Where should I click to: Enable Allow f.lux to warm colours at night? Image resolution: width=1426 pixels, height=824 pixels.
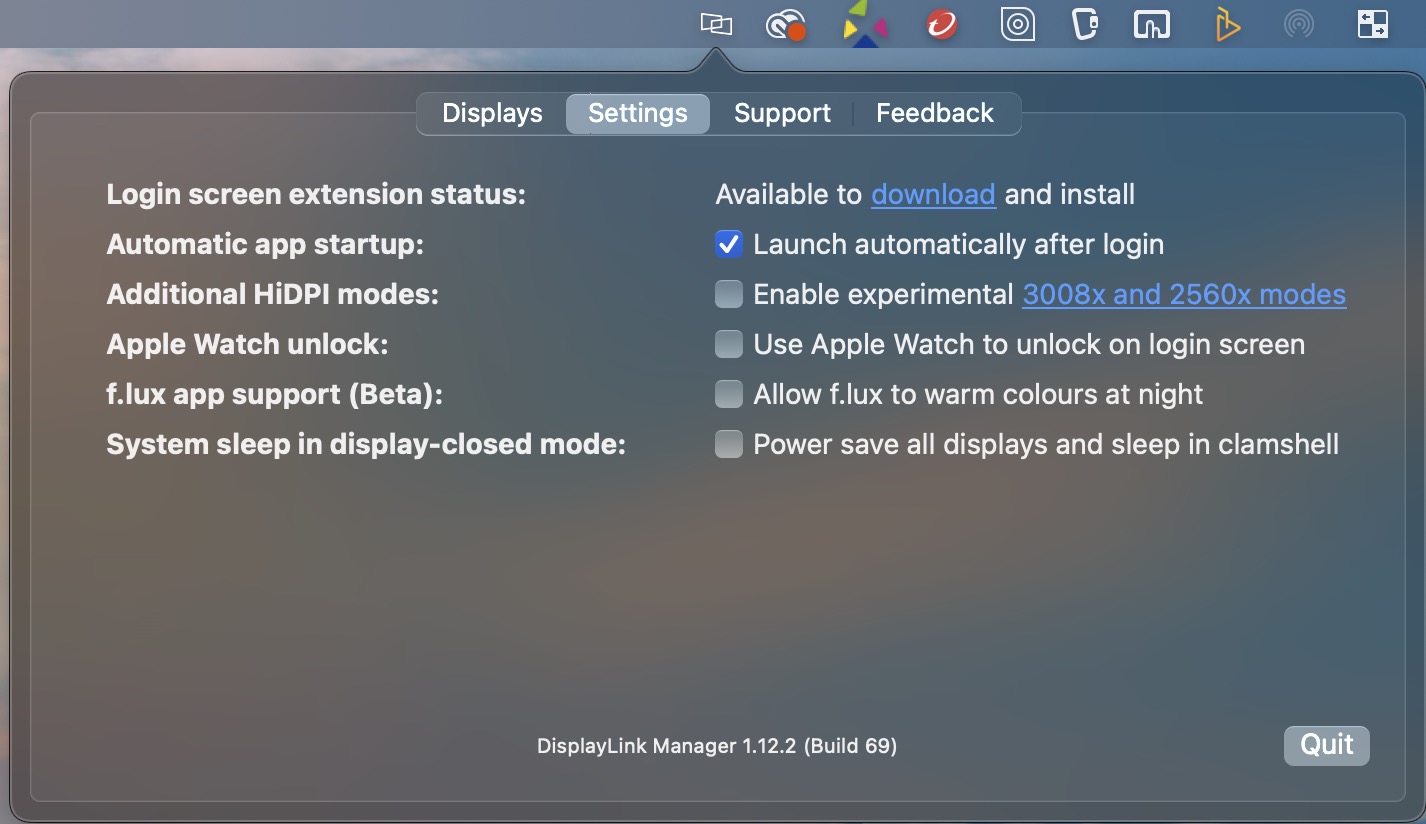tap(729, 393)
